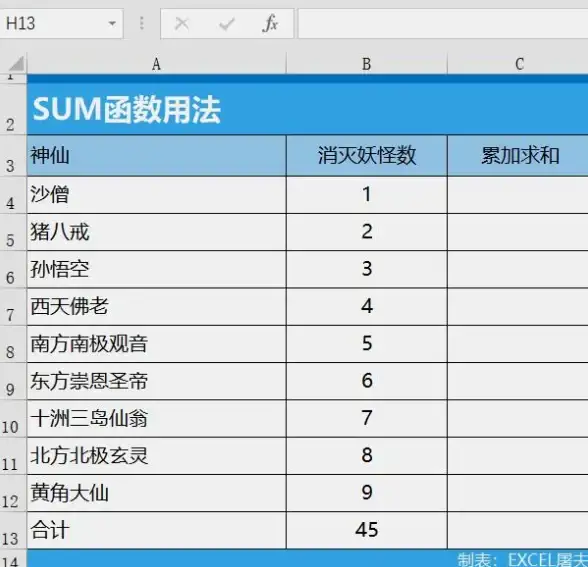Image resolution: width=588 pixels, height=567 pixels.
Task: Select the cell containing 十洲三岛仙翁
Action: 157,418
